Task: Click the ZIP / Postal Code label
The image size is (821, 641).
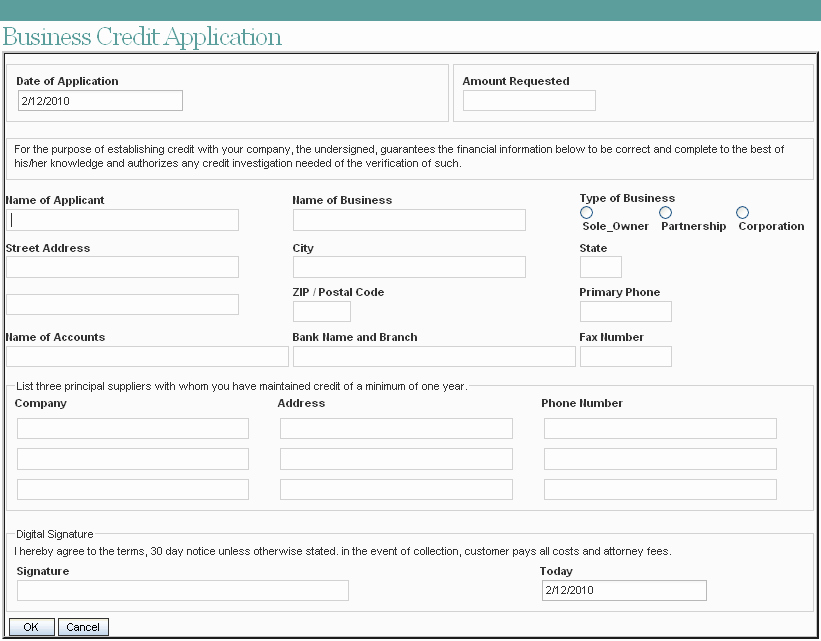Action: tap(338, 292)
